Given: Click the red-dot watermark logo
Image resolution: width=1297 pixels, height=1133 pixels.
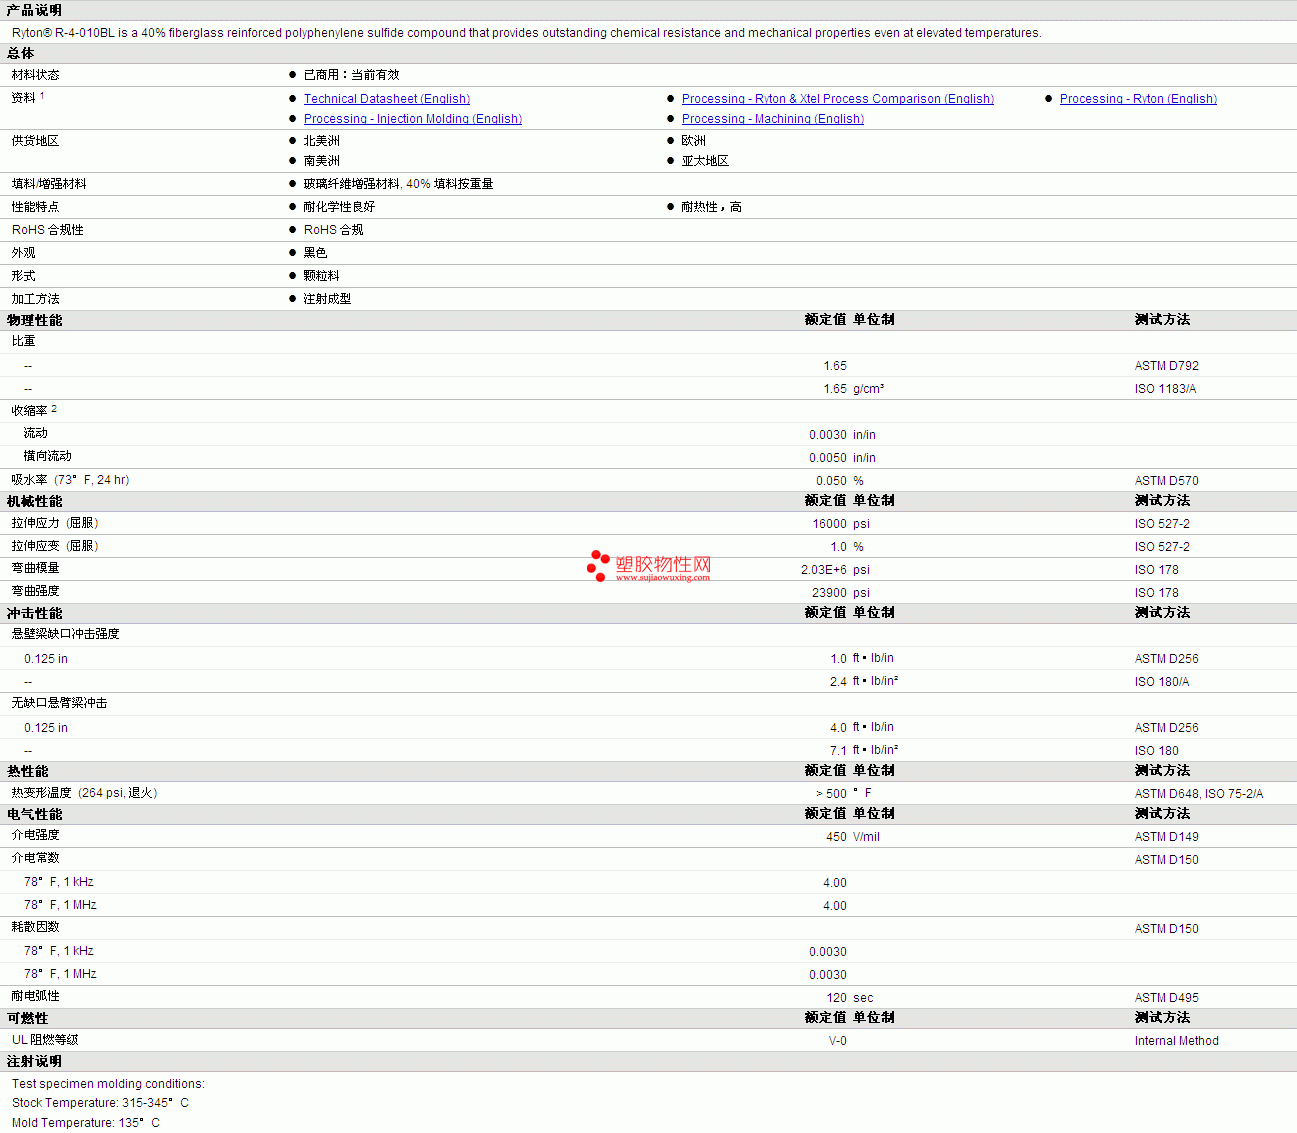Looking at the screenshot, I should tap(598, 565).
